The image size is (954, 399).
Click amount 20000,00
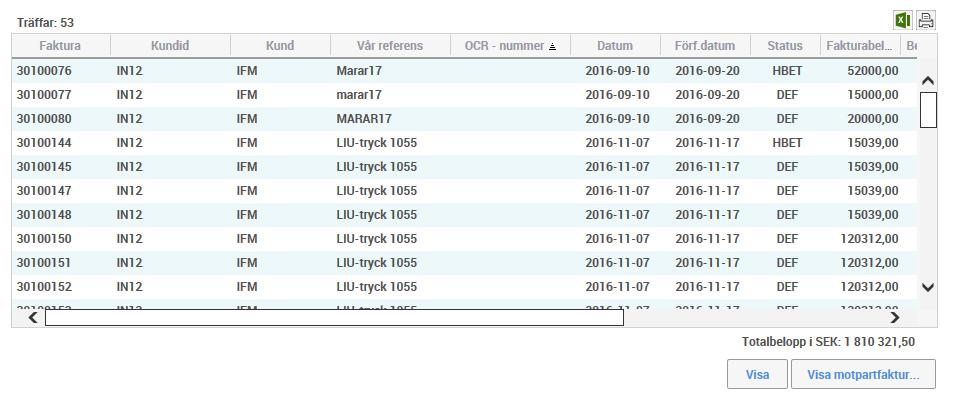872,119
